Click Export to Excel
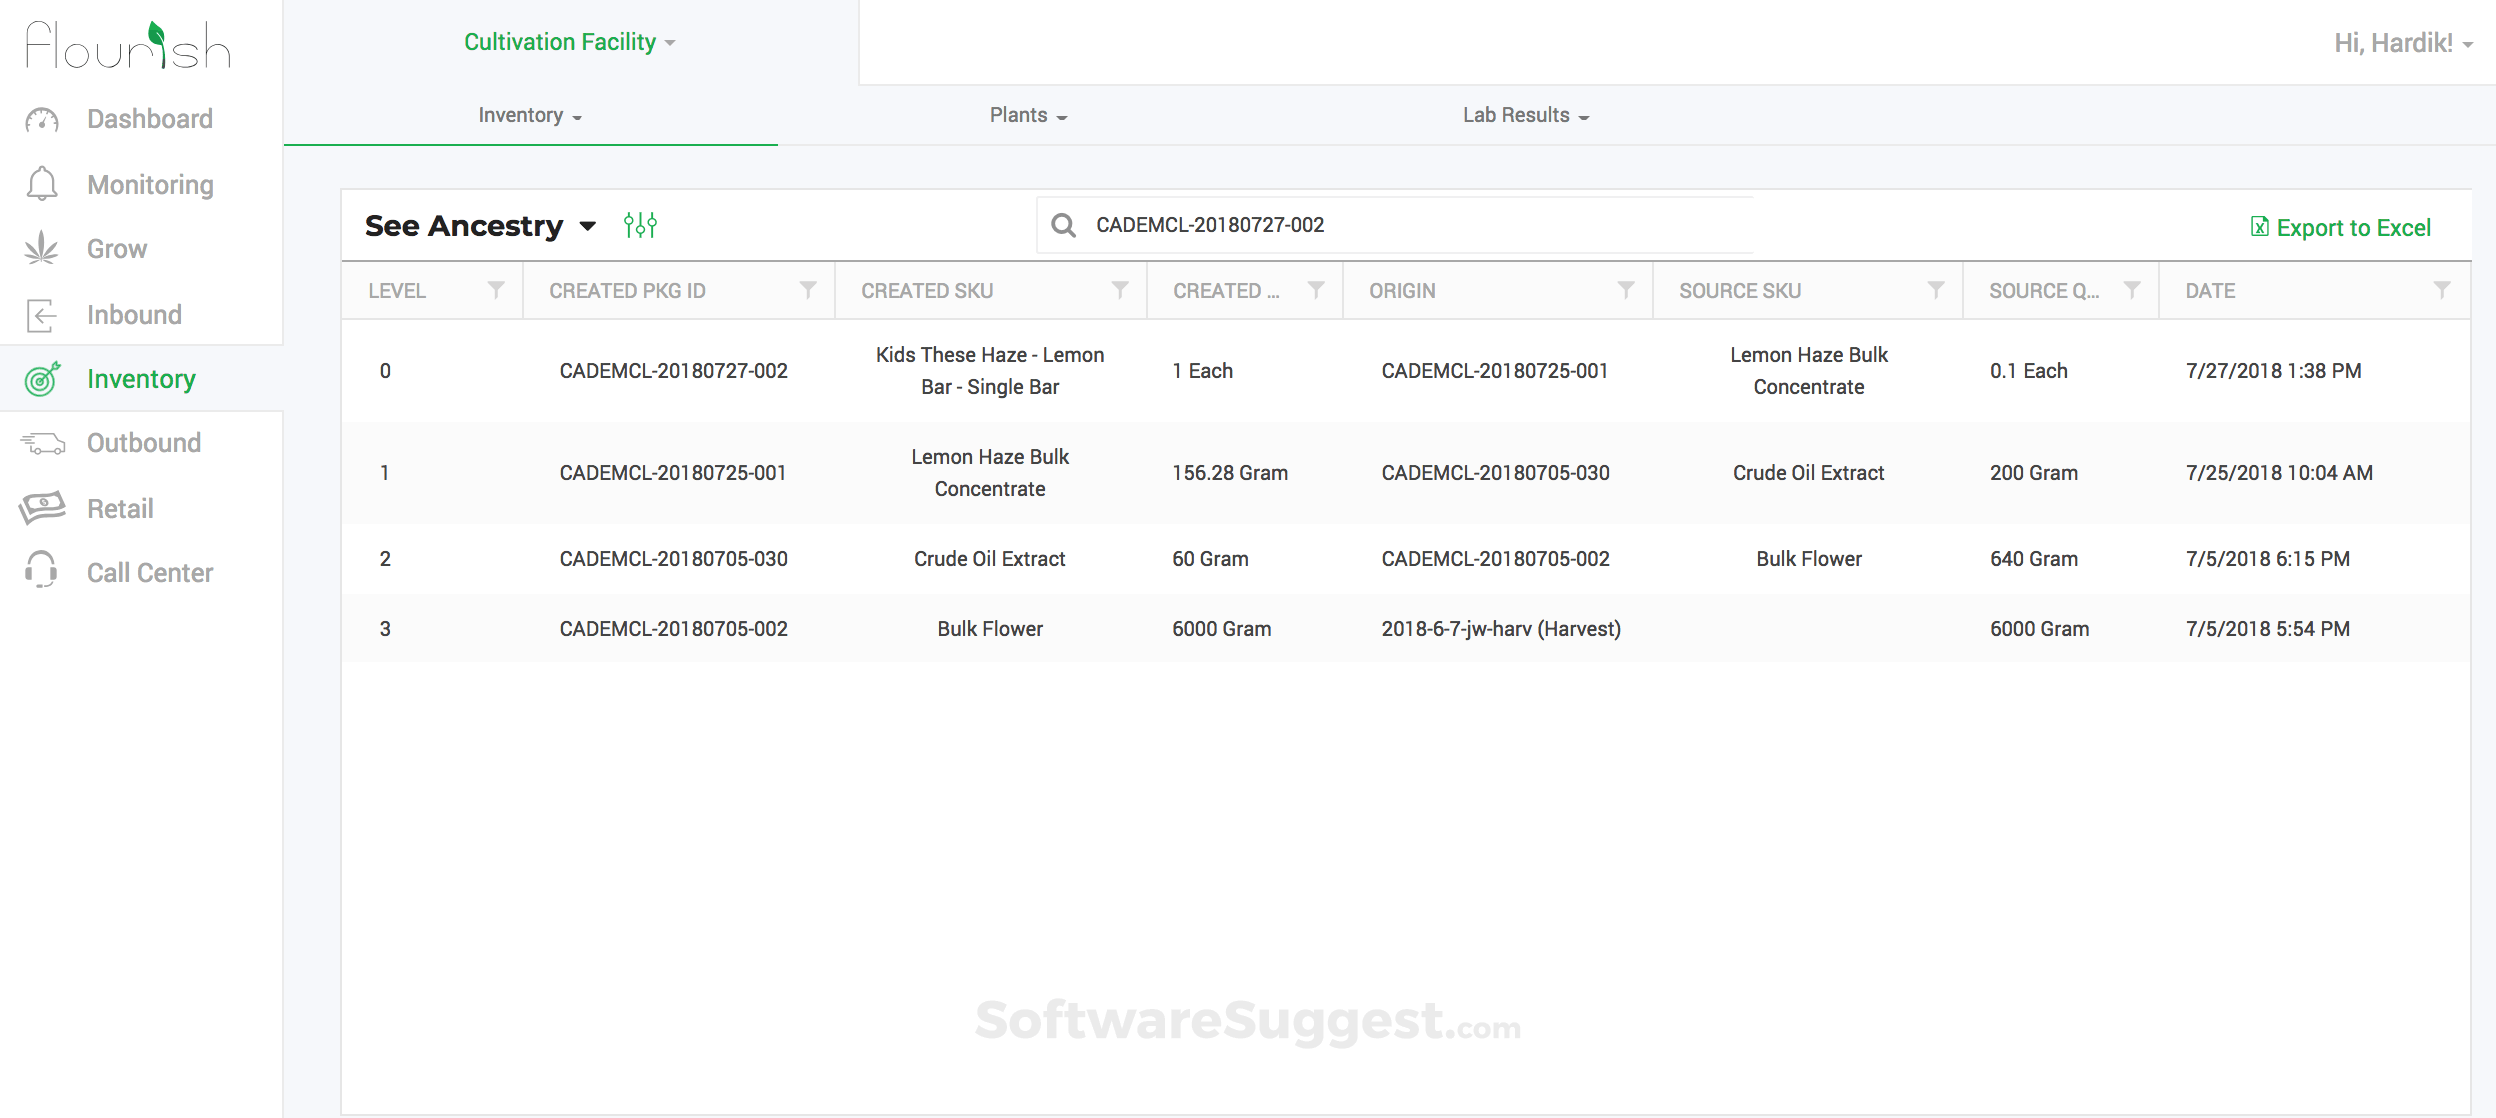This screenshot has height=1118, width=2496. 2340,228
